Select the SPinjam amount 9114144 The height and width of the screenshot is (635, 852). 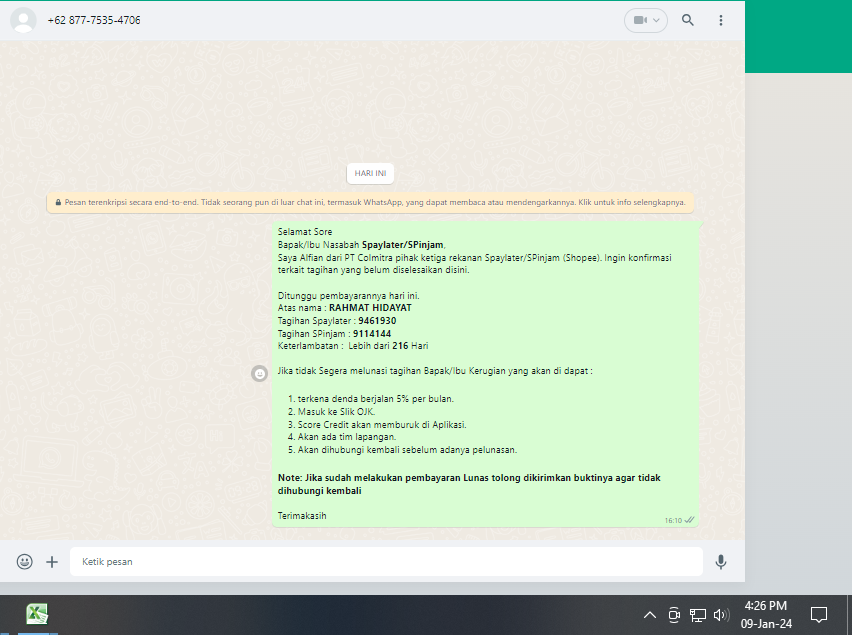pyautogui.click(x=372, y=334)
